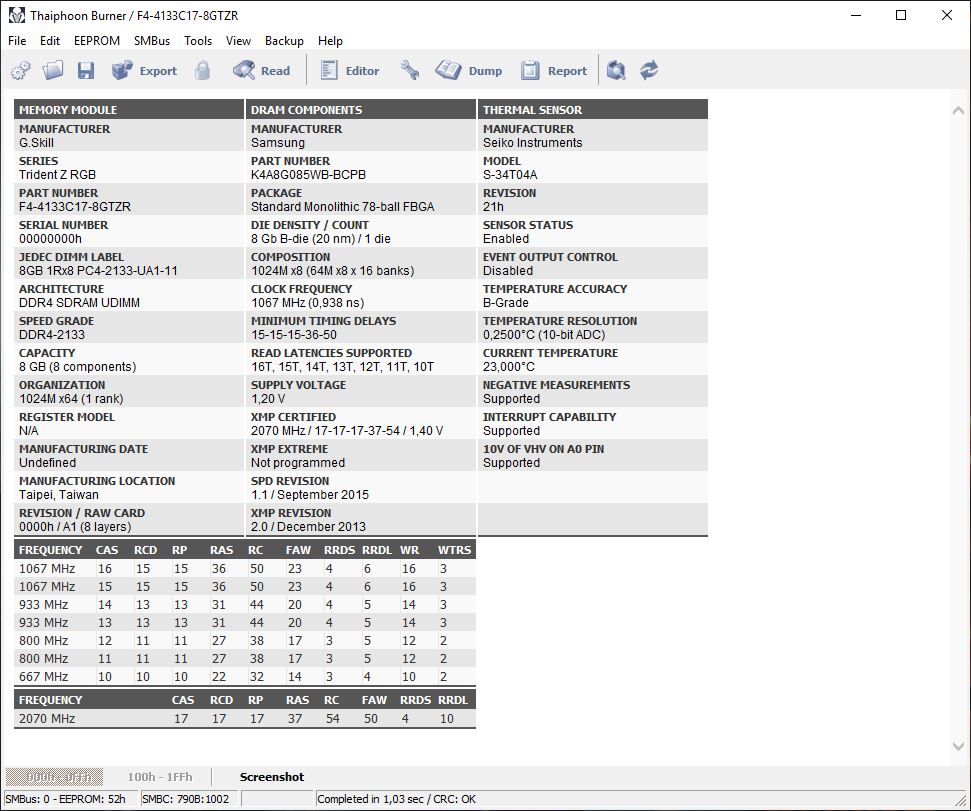Click the magnifier search icon in toolbar
The image size is (971, 811).
(x=616, y=70)
